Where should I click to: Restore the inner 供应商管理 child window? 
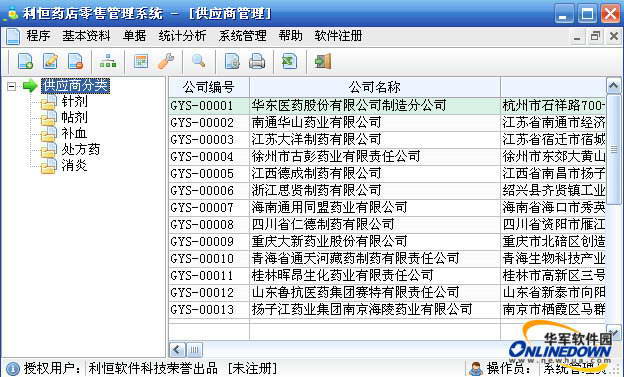point(595,37)
